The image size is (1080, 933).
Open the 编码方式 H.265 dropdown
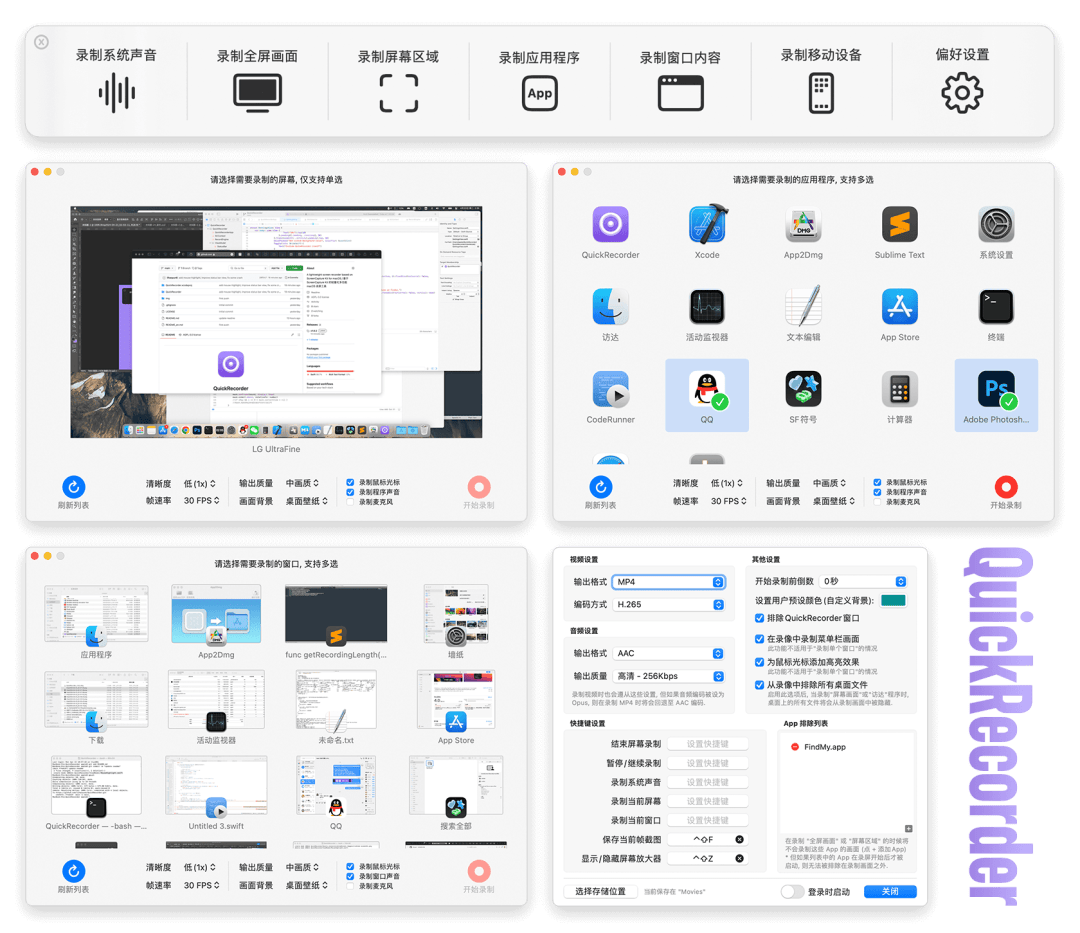(x=669, y=605)
